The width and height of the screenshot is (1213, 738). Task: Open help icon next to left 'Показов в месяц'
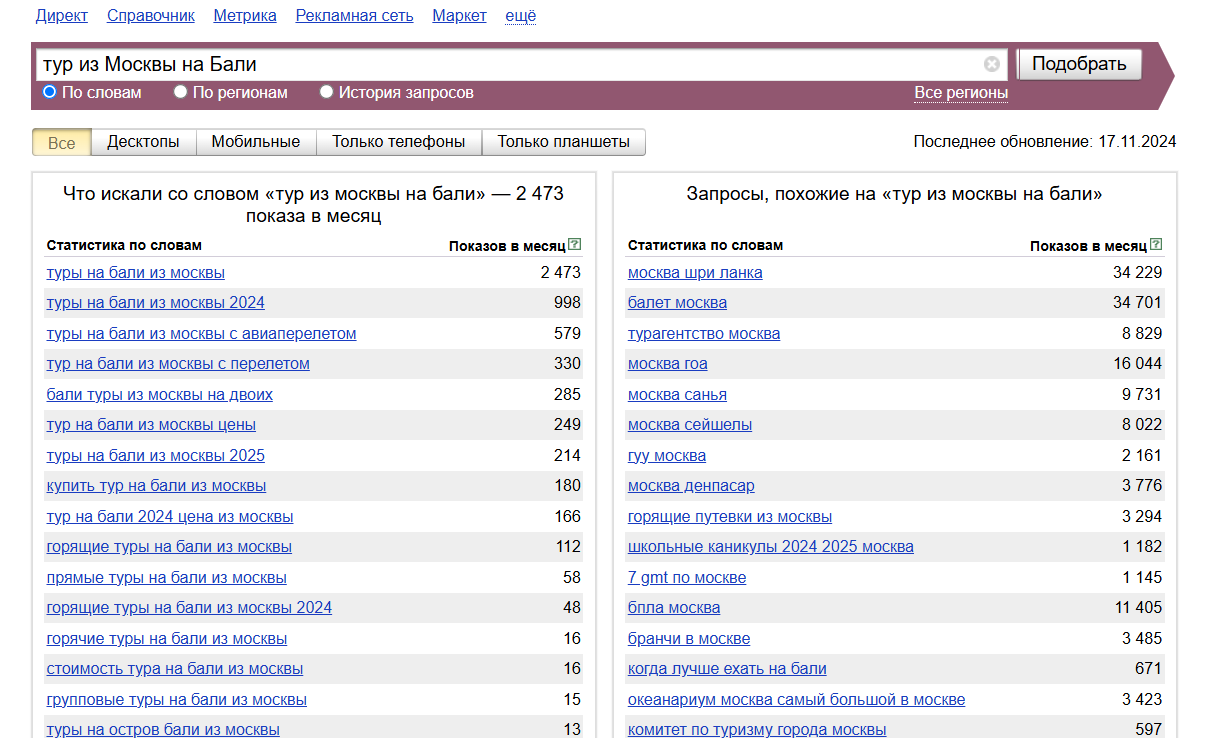(x=574, y=245)
